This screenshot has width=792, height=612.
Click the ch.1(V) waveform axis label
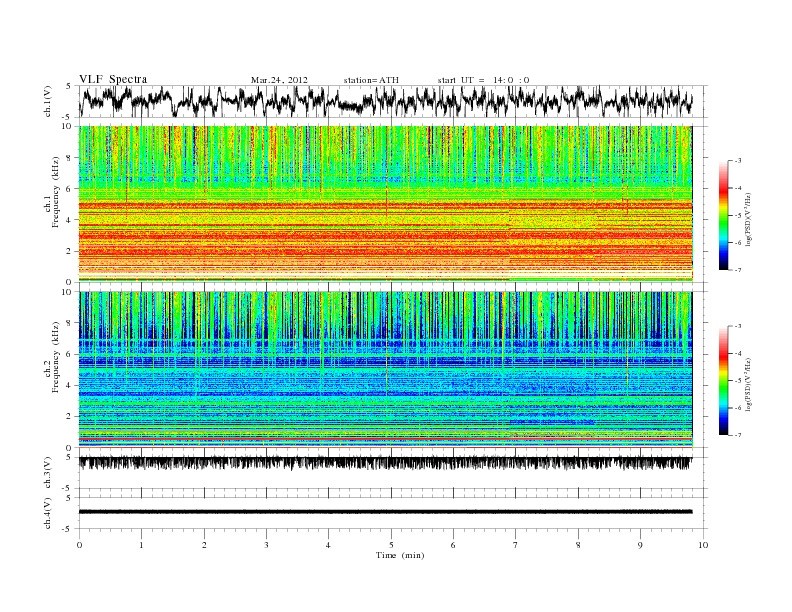click(48, 101)
